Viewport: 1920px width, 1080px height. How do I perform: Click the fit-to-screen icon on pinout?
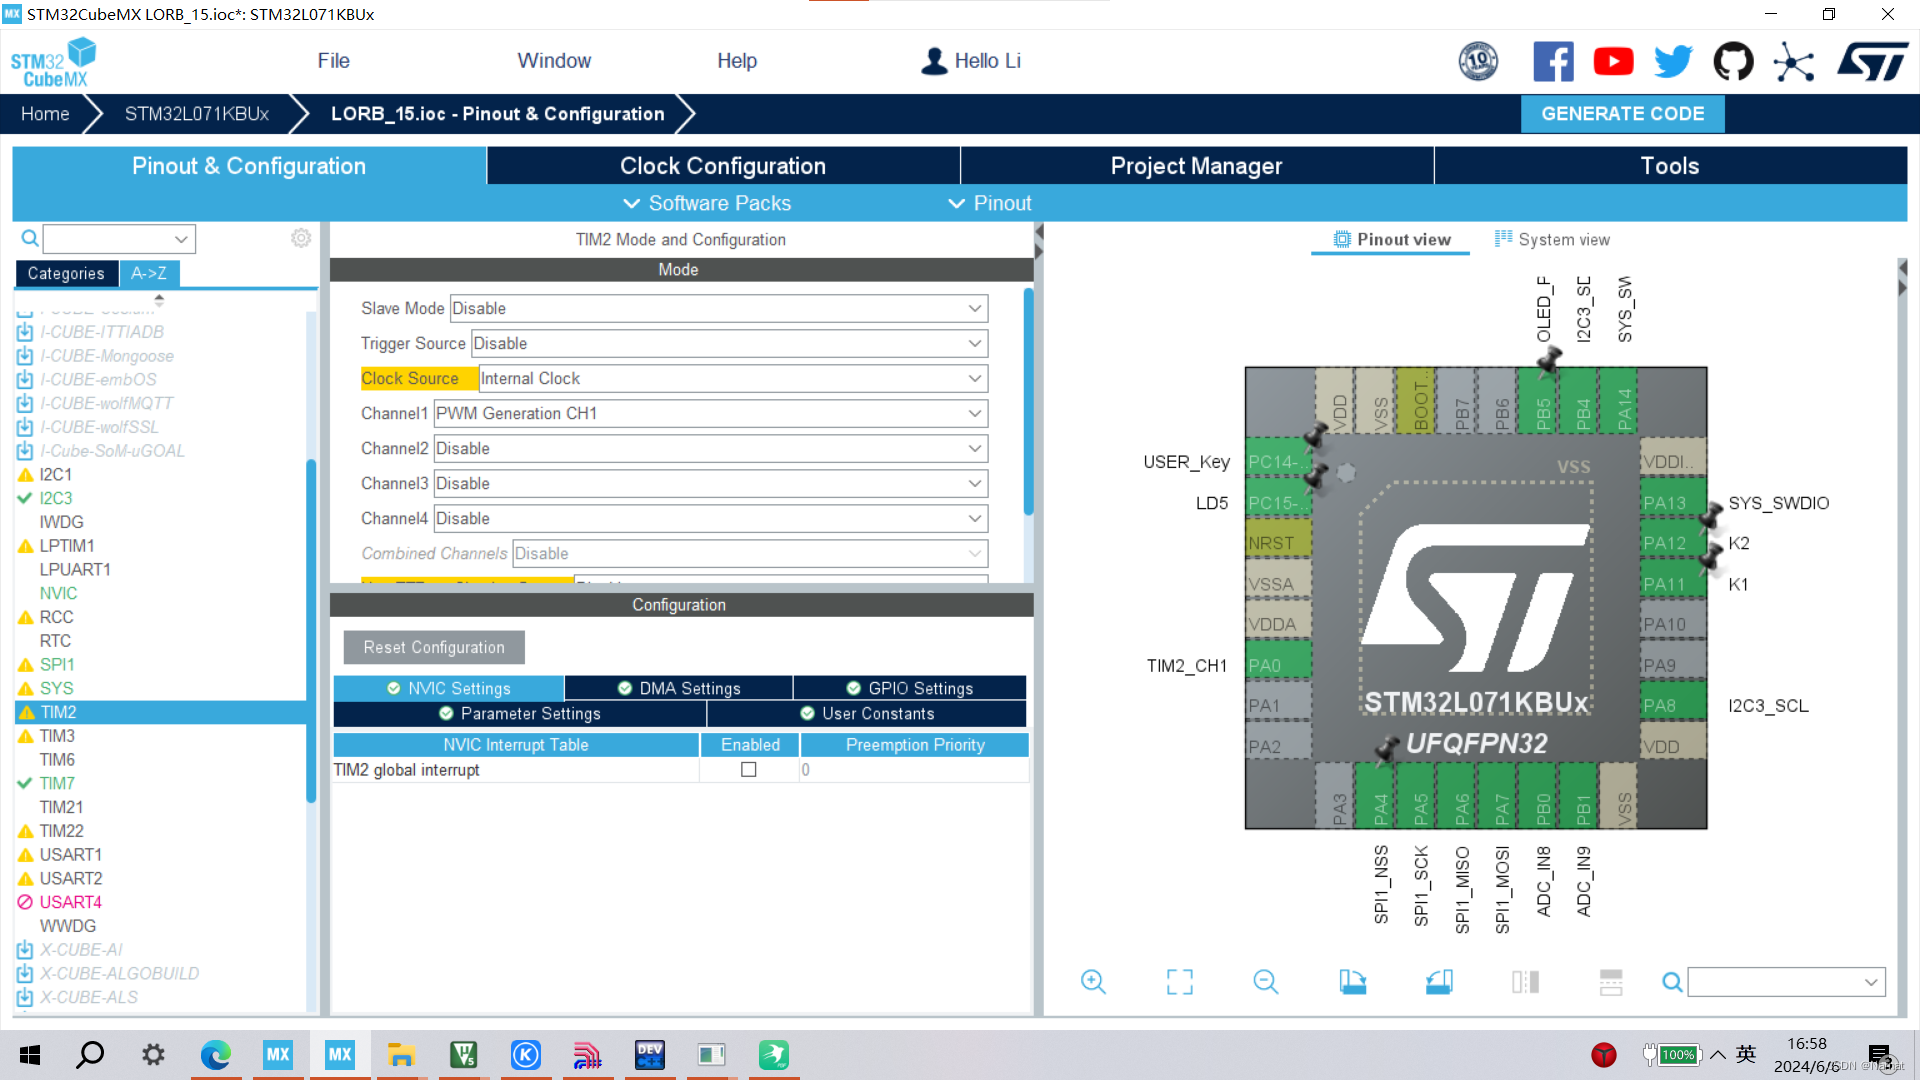[1178, 981]
